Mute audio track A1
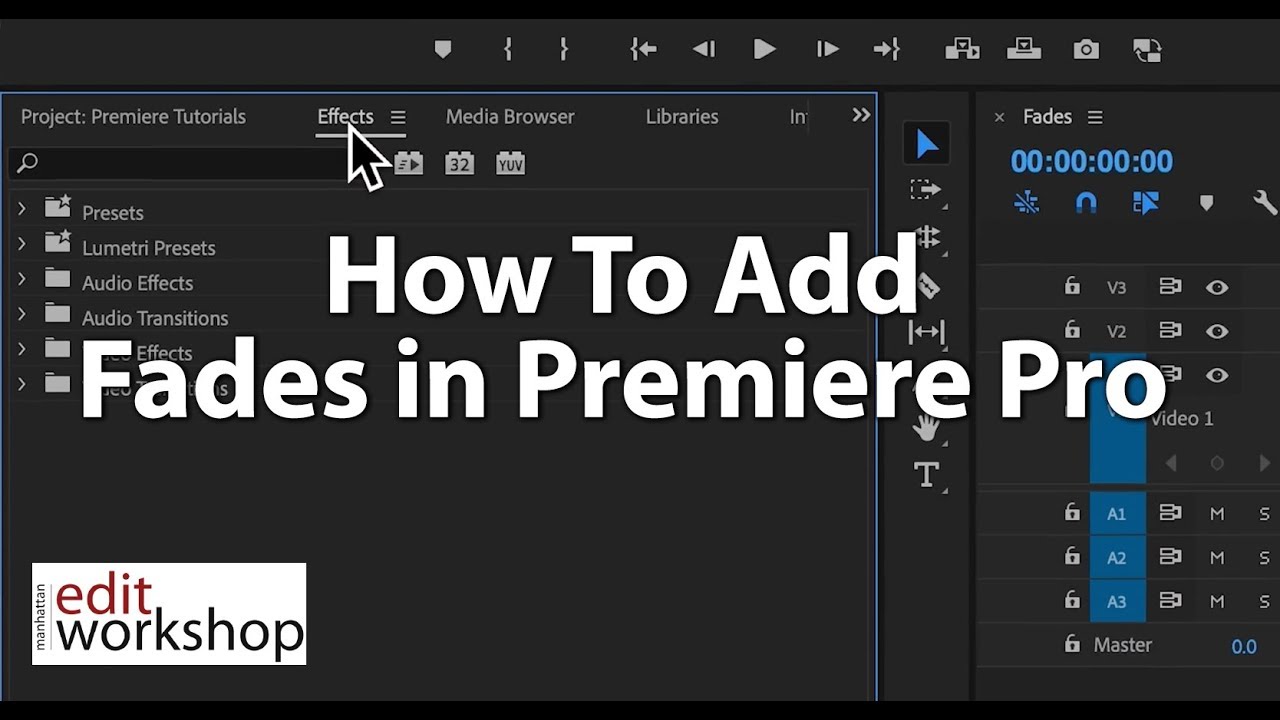Image resolution: width=1280 pixels, height=720 pixels. pyautogui.click(x=1217, y=513)
